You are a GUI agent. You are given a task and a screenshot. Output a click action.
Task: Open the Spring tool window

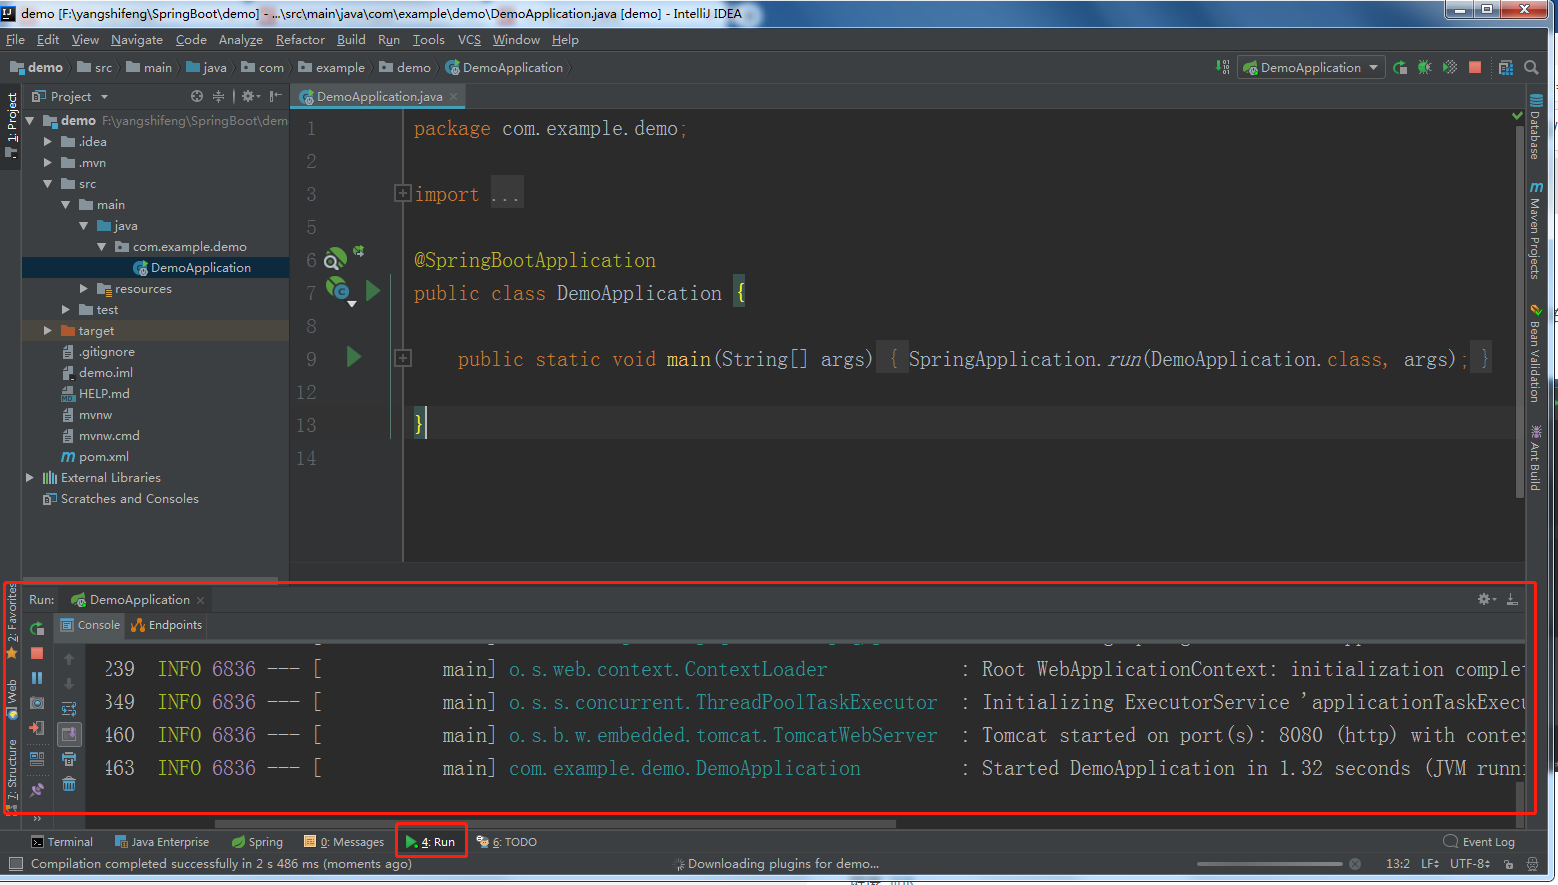[257, 842]
